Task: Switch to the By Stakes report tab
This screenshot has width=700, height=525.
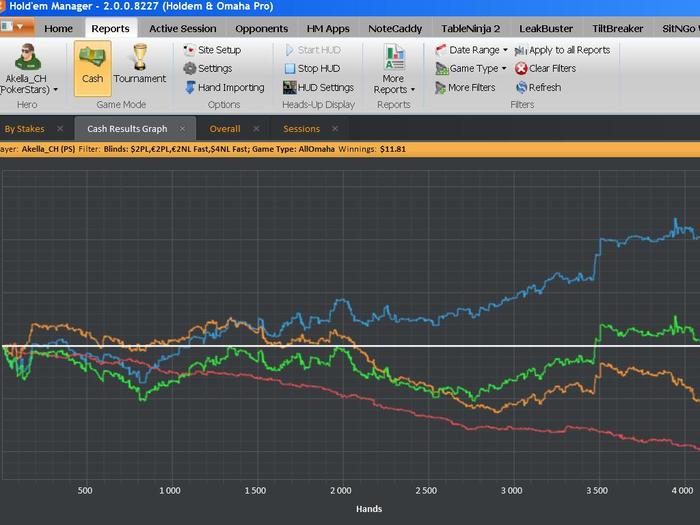Action: (25, 129)
